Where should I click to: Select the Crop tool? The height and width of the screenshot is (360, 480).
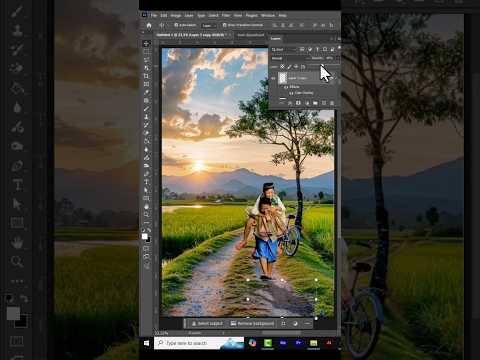tap(146, 76)
